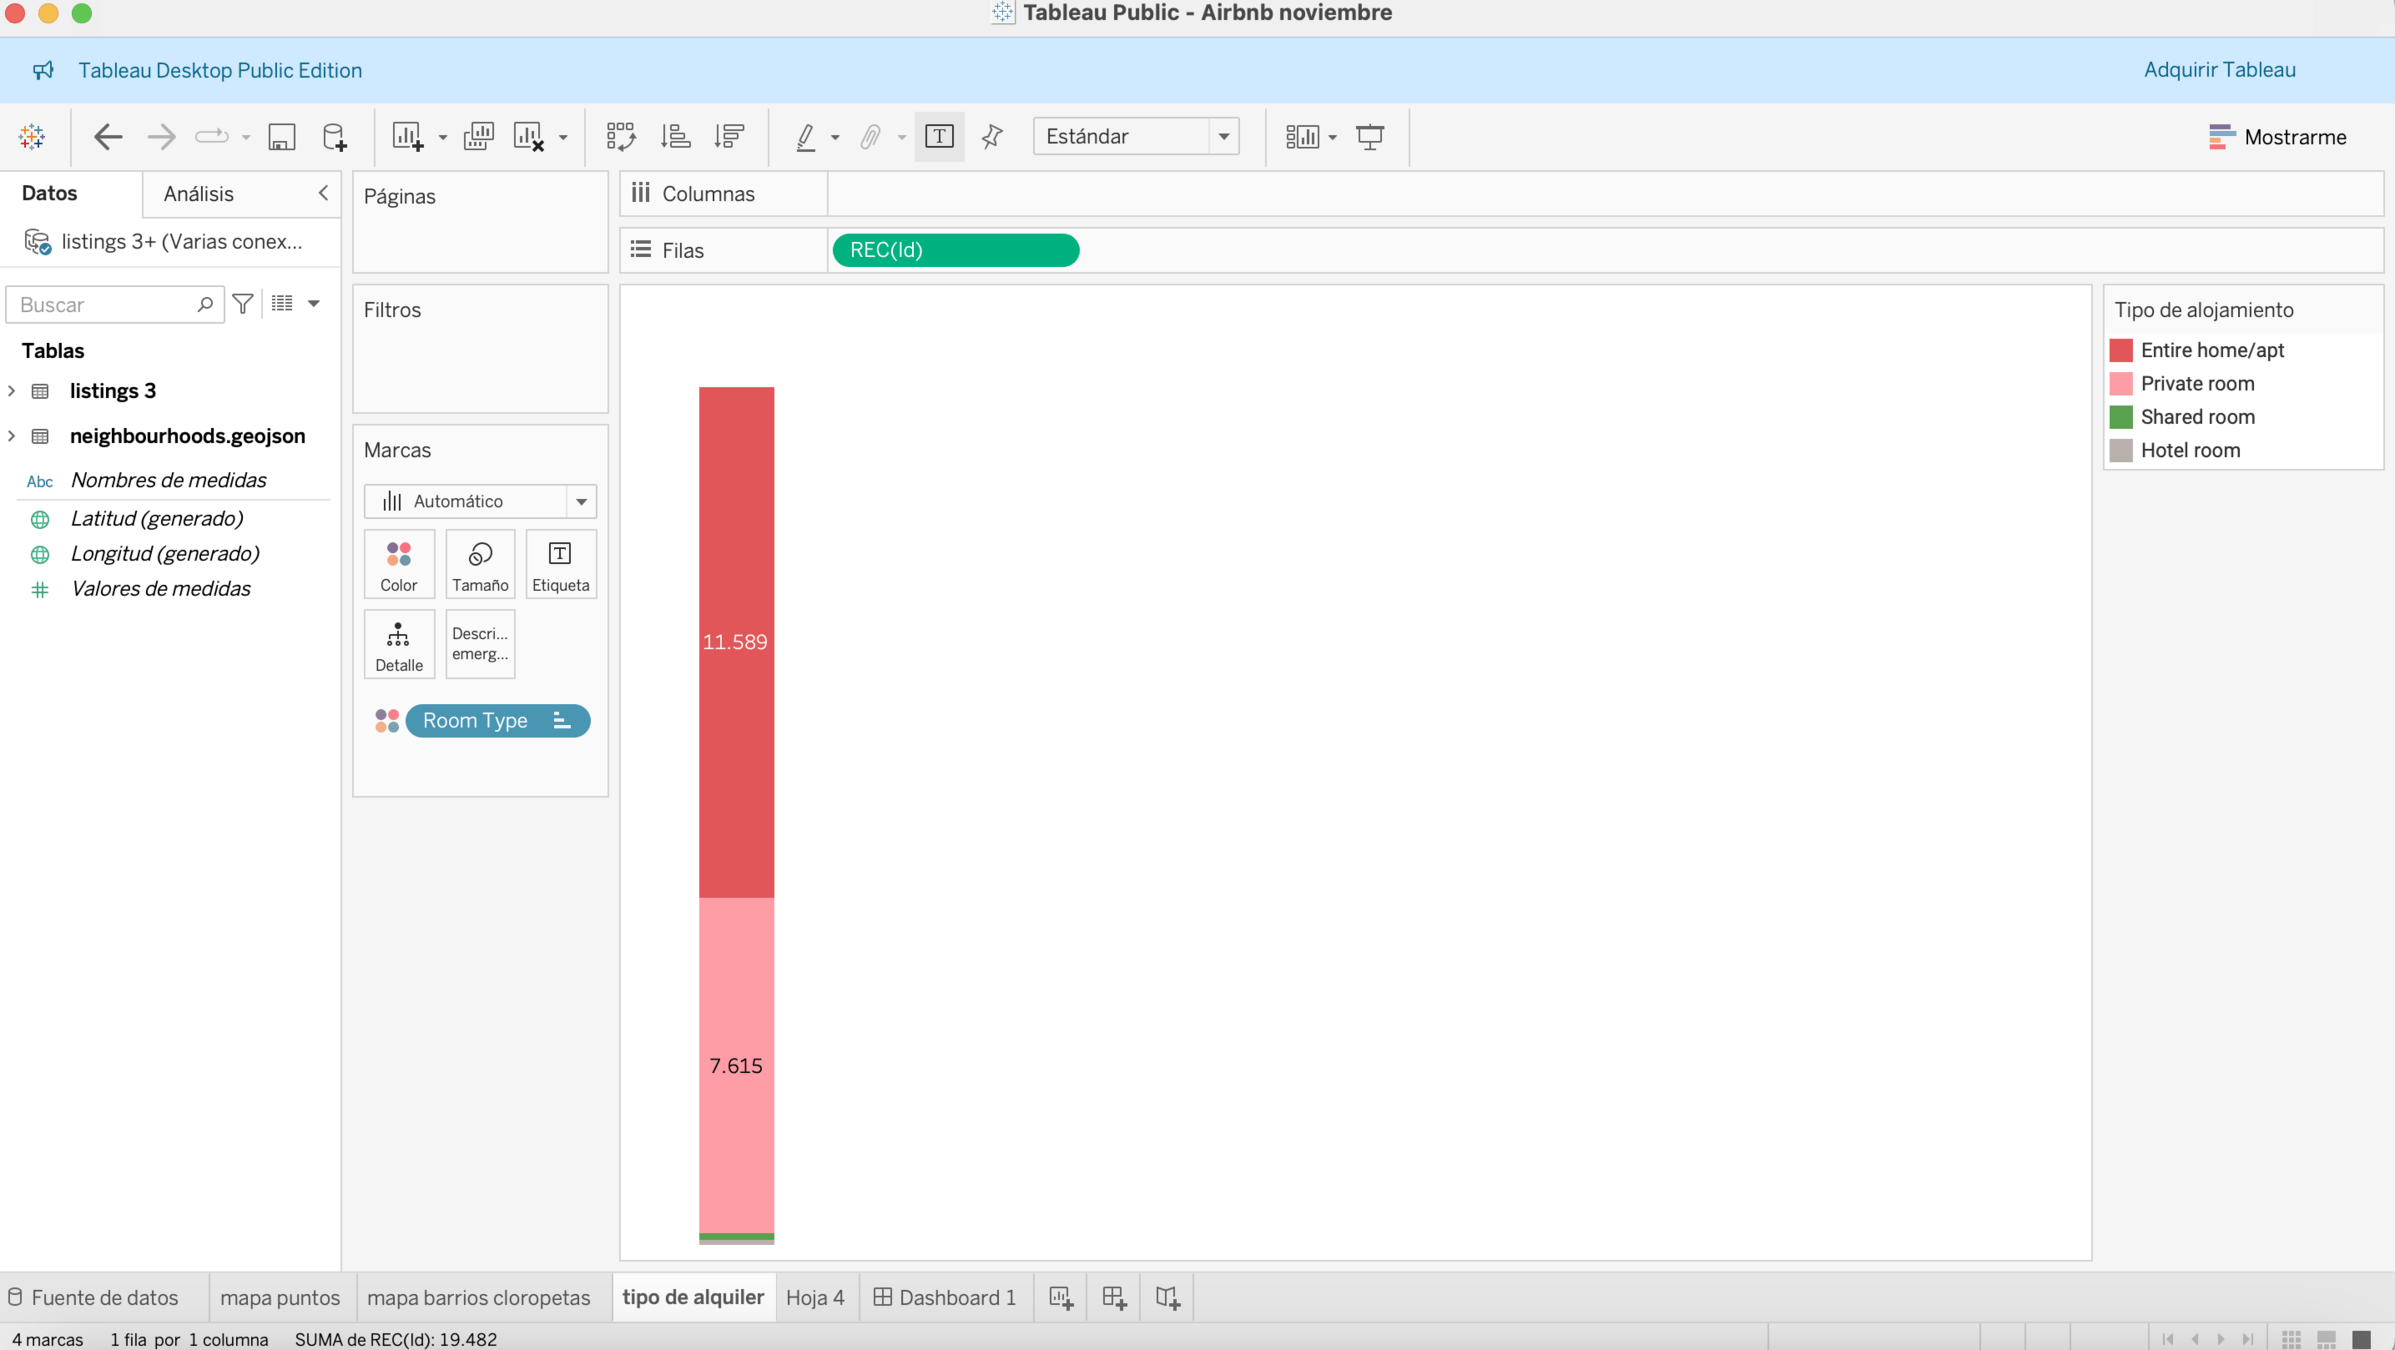The height and width of the screenshot is (1350, 2395).
Task: Click the Add new data source icon
Action: 335,136
